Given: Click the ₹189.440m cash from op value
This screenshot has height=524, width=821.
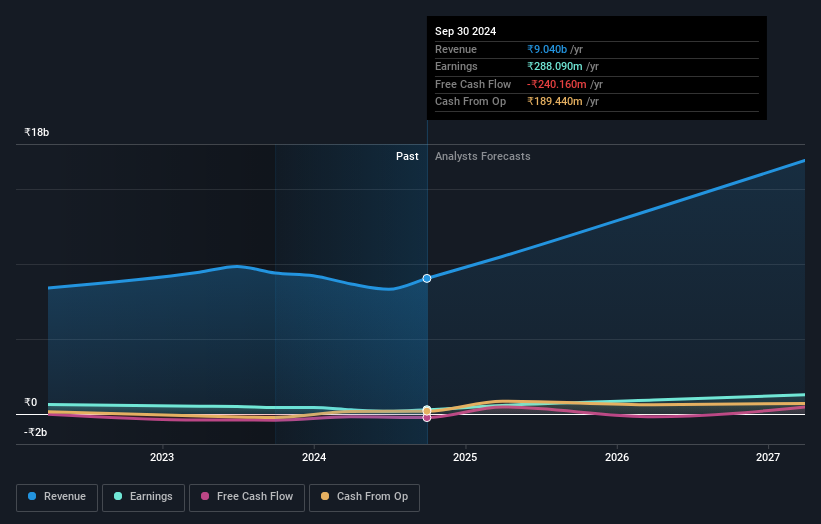Looking at the screenshot, I should (554, 102).
